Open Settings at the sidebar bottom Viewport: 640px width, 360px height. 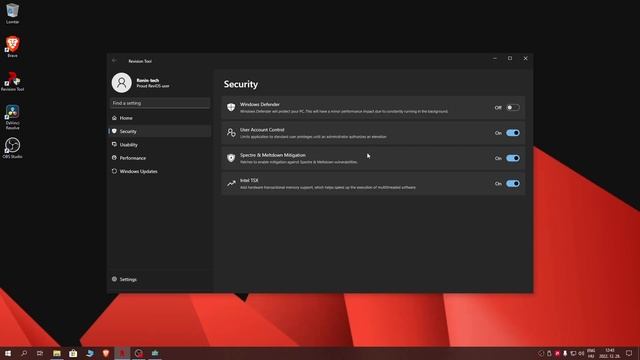point(160,280)
